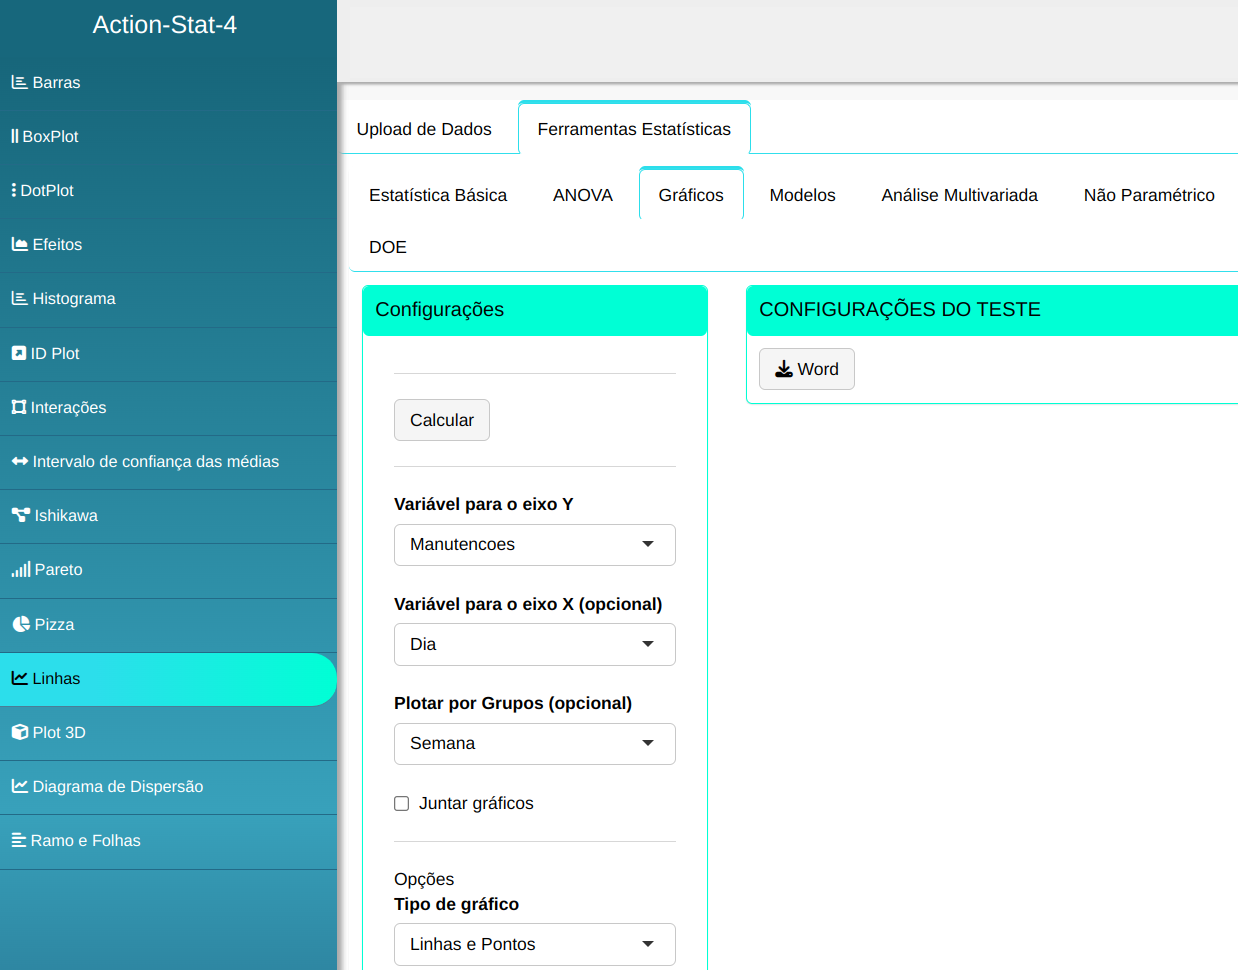Download the Word report

[x=806, y=369]
